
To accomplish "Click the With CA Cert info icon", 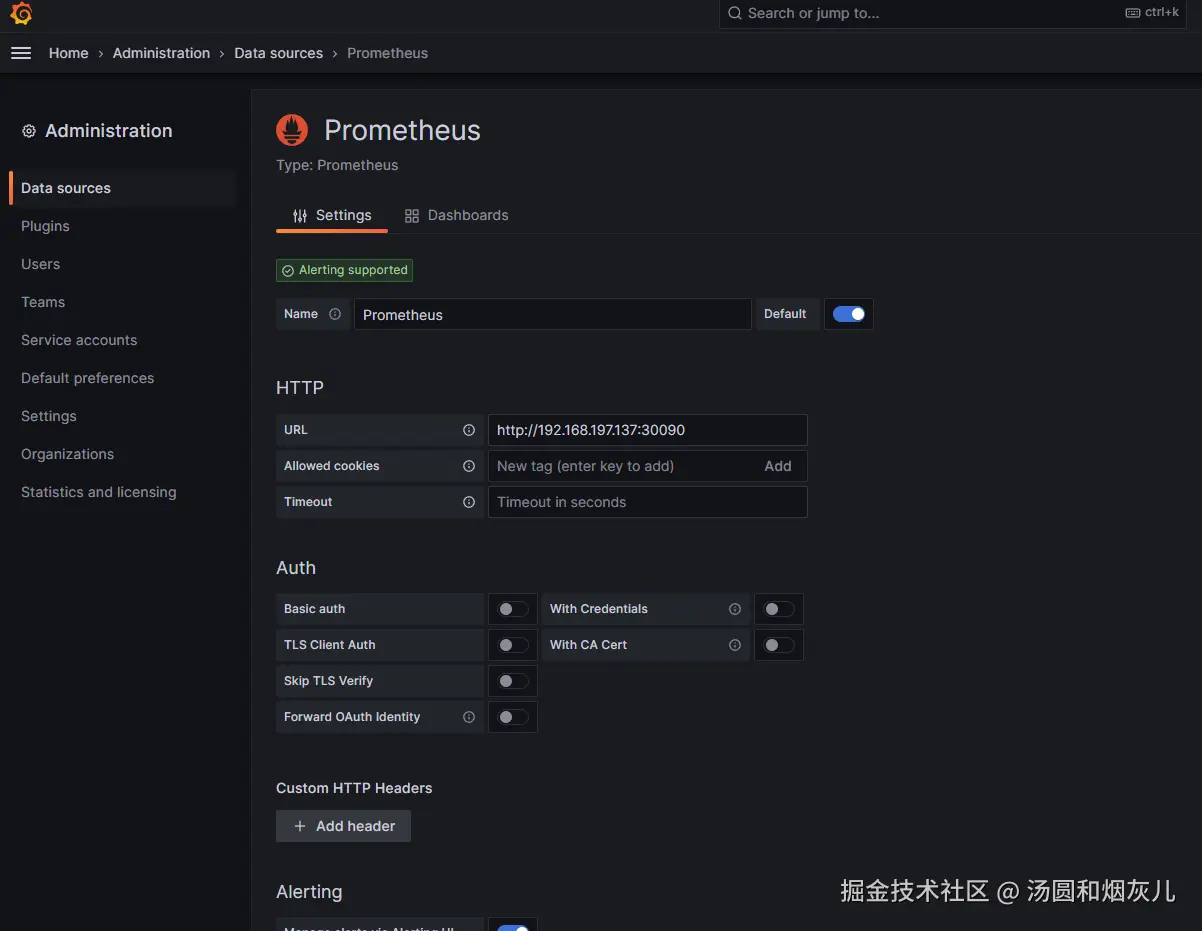I will click(735, 645).
